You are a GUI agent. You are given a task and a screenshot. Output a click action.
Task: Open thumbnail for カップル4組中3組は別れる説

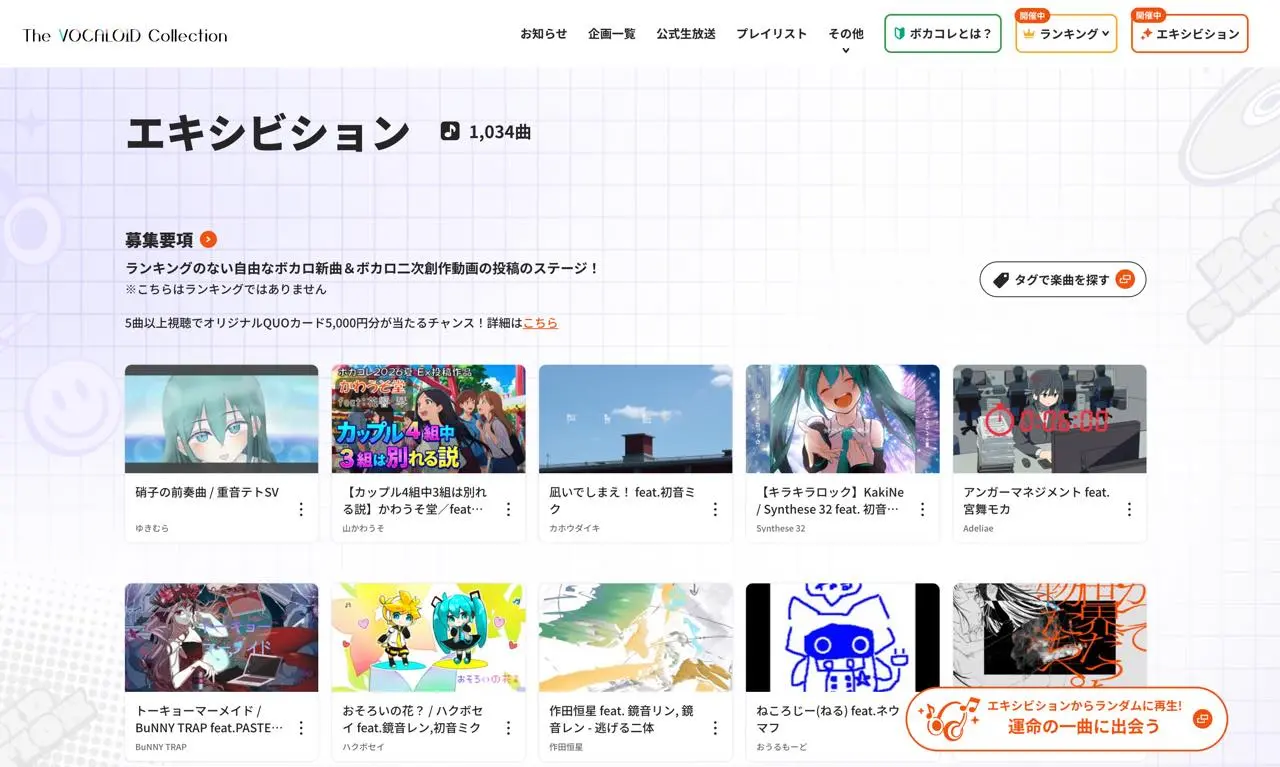428,419
